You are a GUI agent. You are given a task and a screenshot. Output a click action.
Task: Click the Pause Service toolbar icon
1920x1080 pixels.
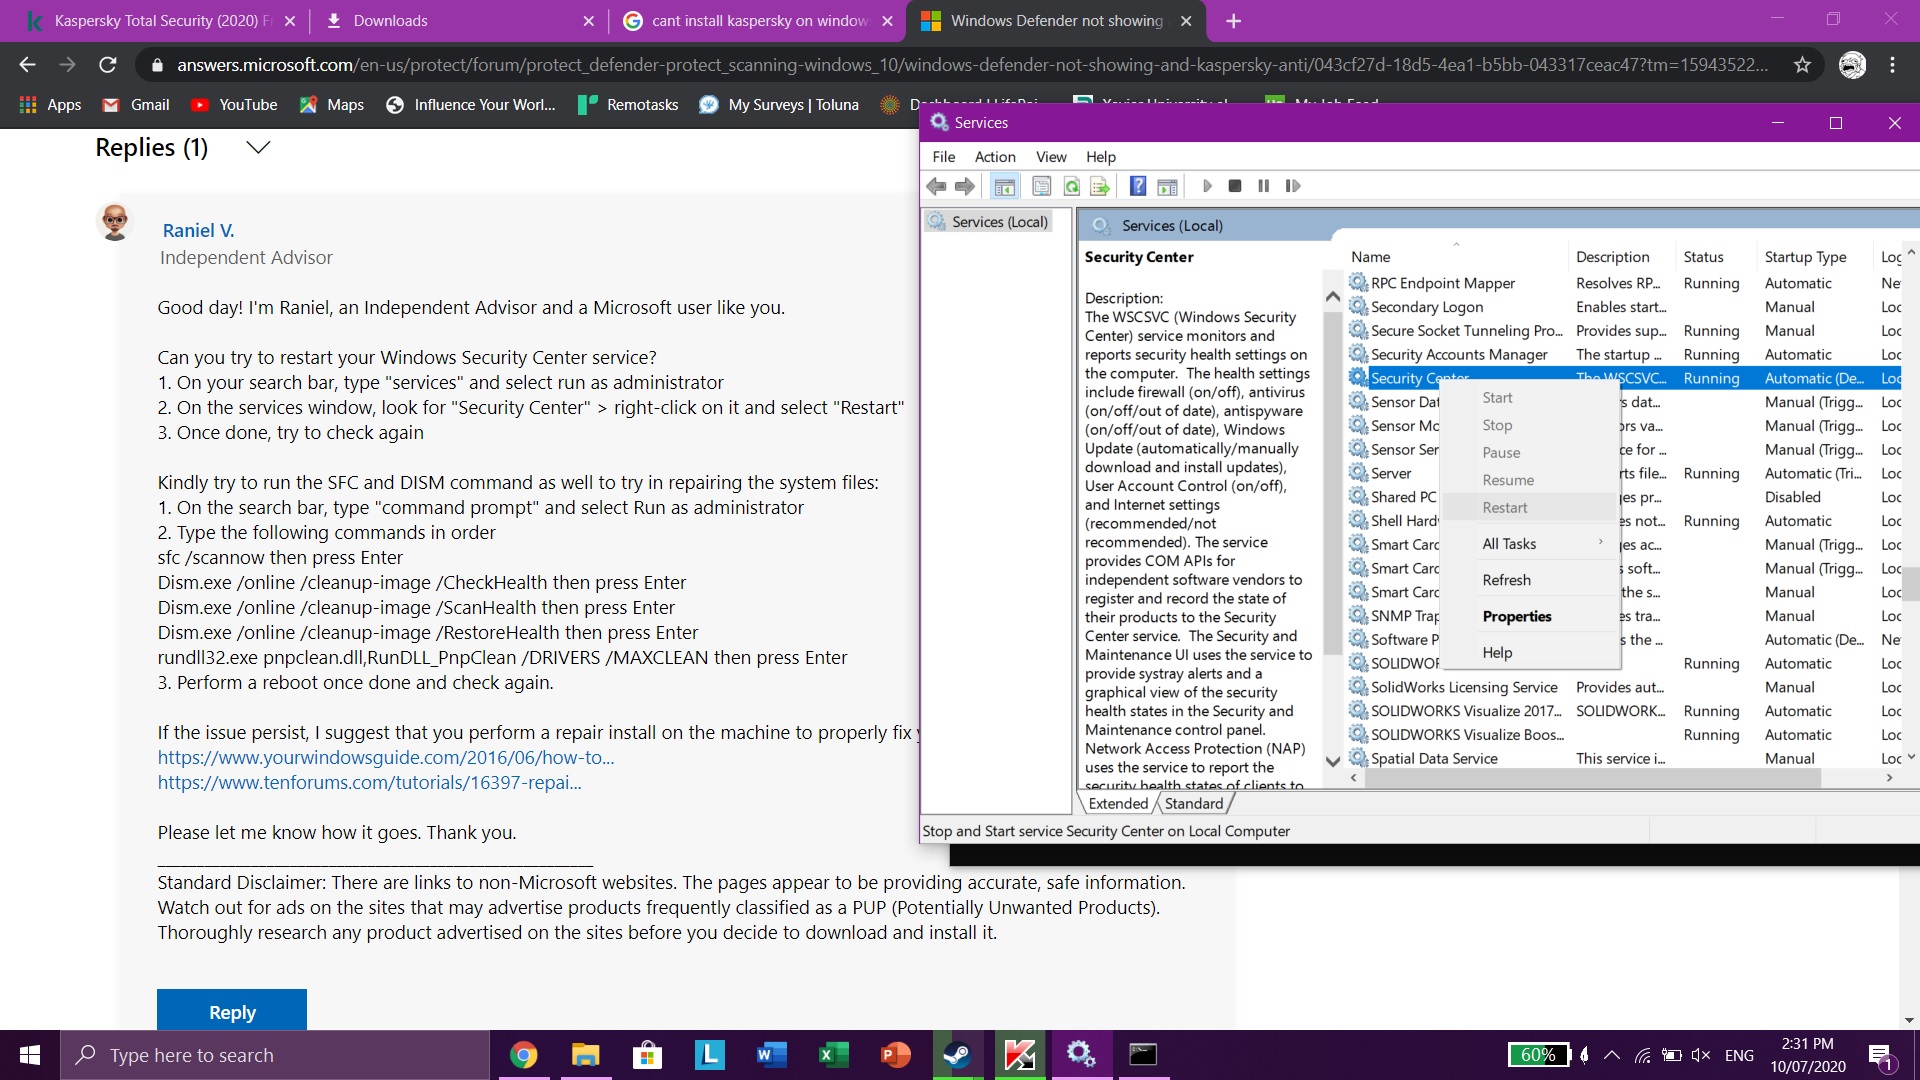tap(1263, 186)
